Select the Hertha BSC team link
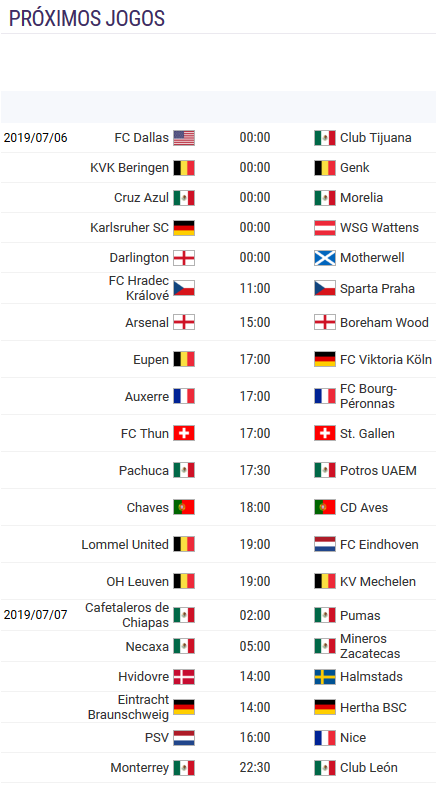436x788 pixels. pyautogui.click(x=373, y=708)
